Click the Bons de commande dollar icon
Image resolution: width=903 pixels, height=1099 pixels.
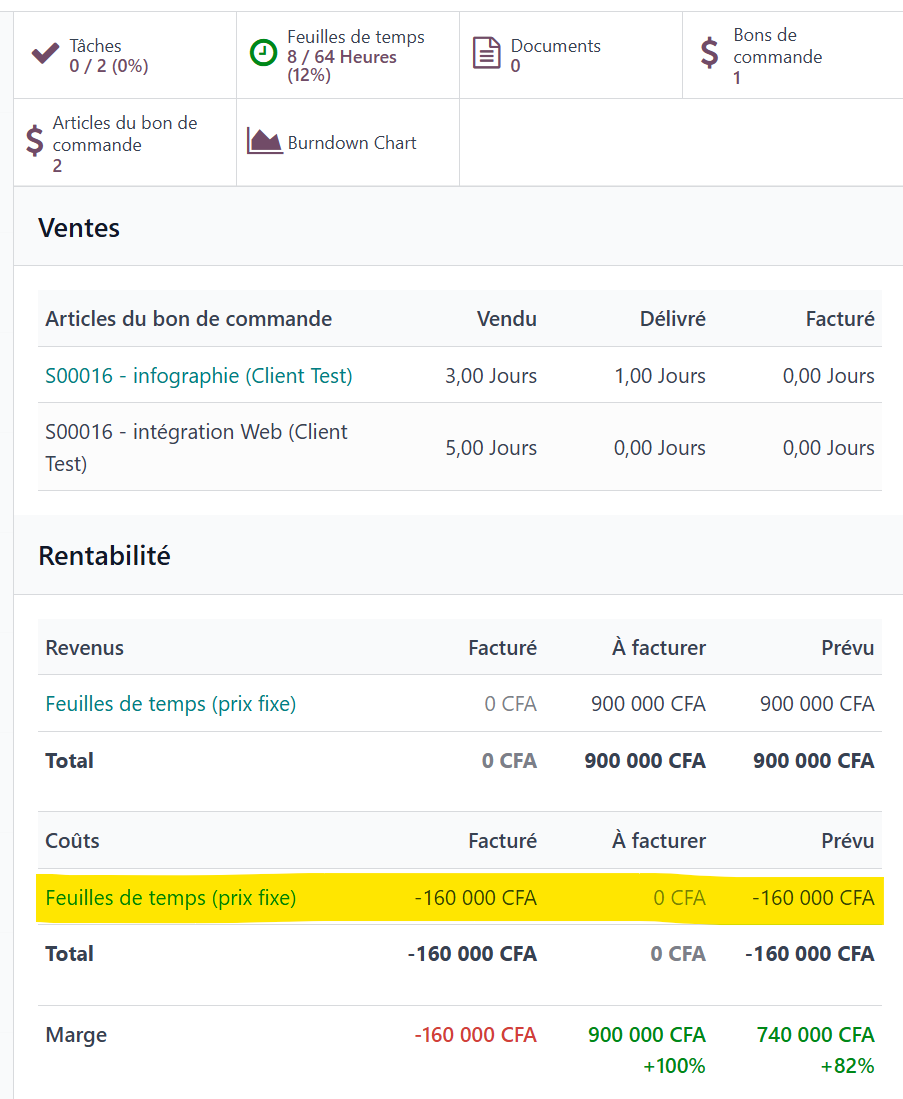(x=710, y=53)
